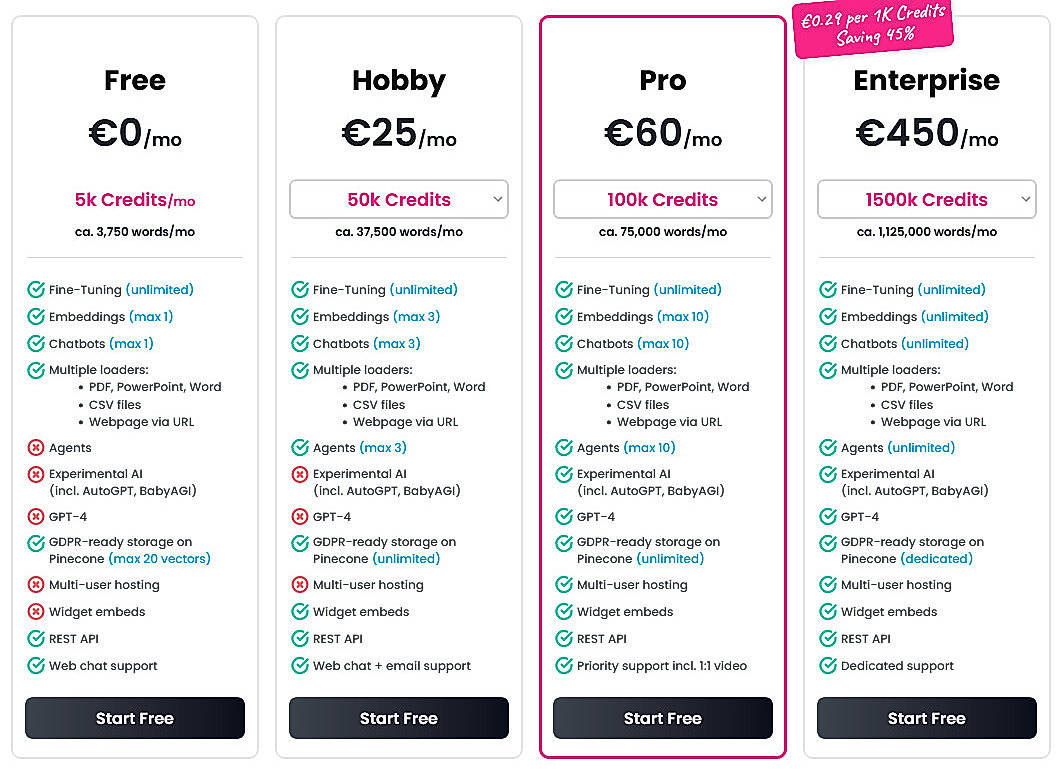Screen dimensions: 1060x774
Task: Click the Saving 45% promotional badge
Action: coord(873,28)
